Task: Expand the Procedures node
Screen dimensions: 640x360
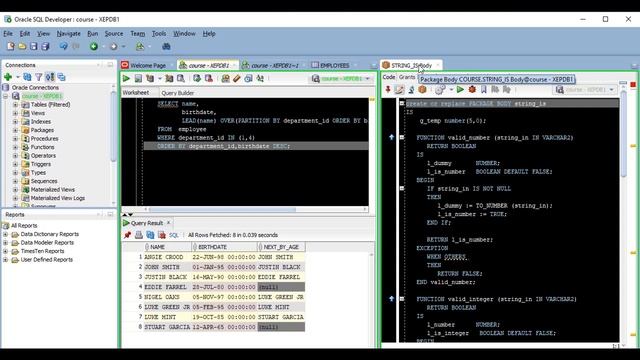Action: click(x=15, y=139)
